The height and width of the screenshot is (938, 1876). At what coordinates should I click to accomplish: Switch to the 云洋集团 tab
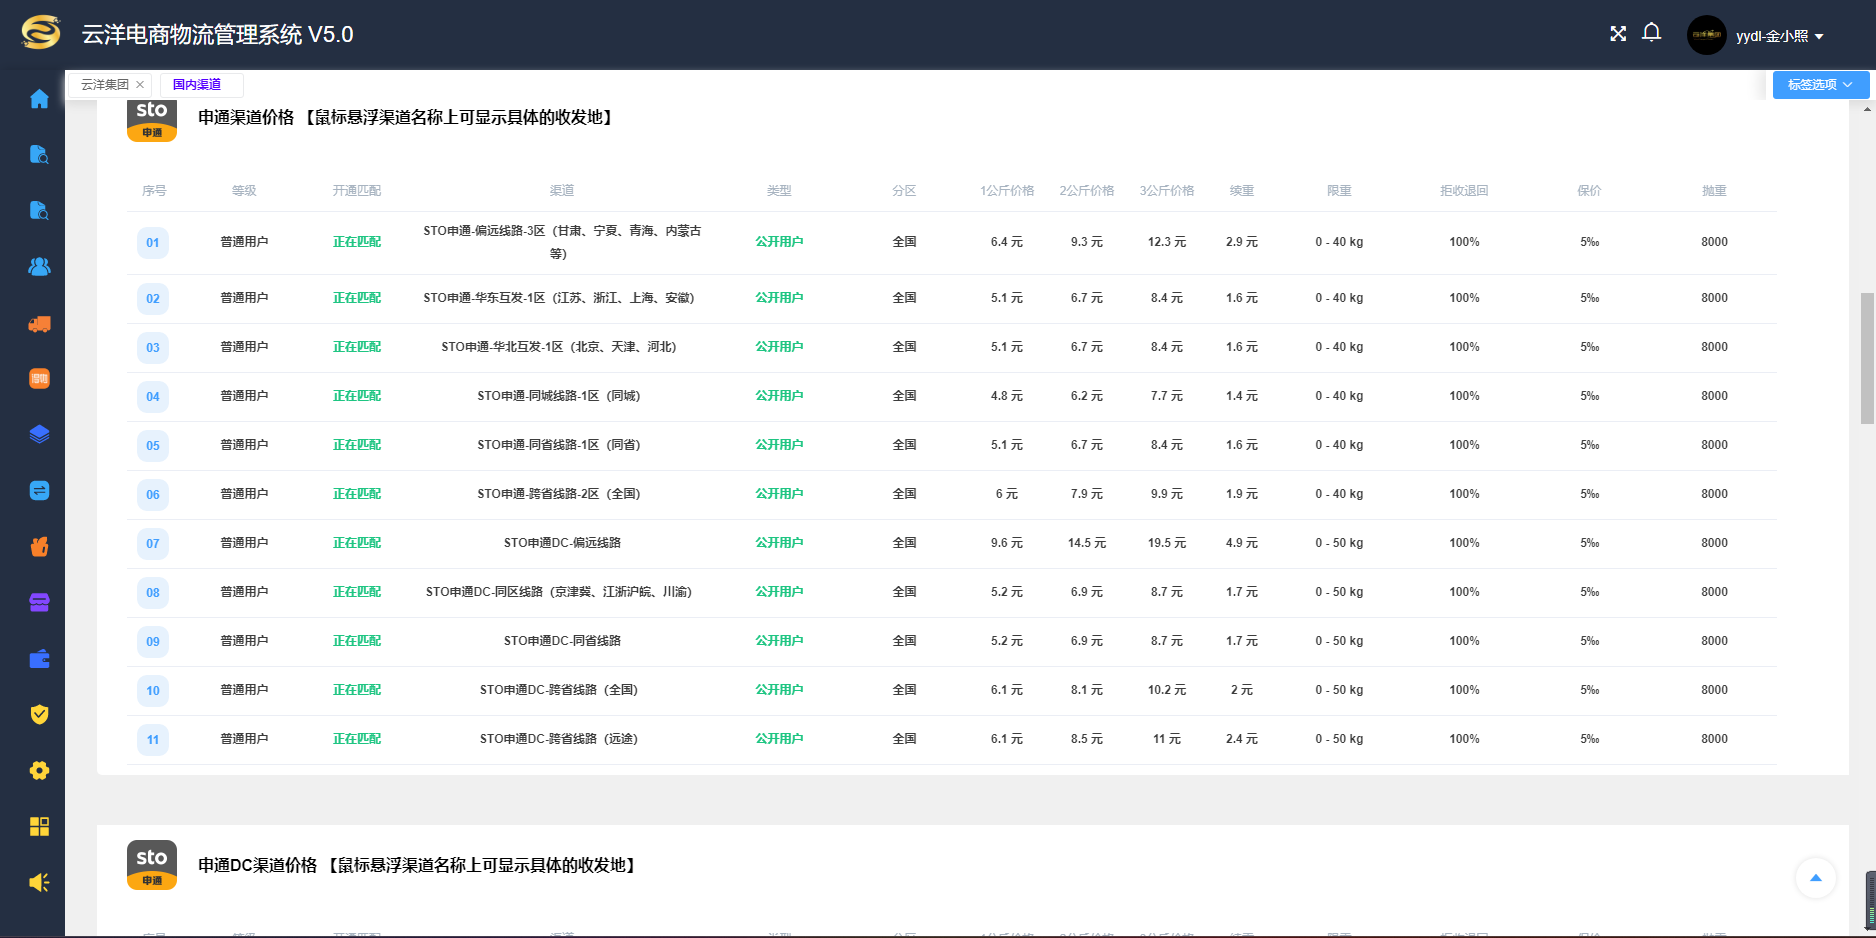pos(105,85)
